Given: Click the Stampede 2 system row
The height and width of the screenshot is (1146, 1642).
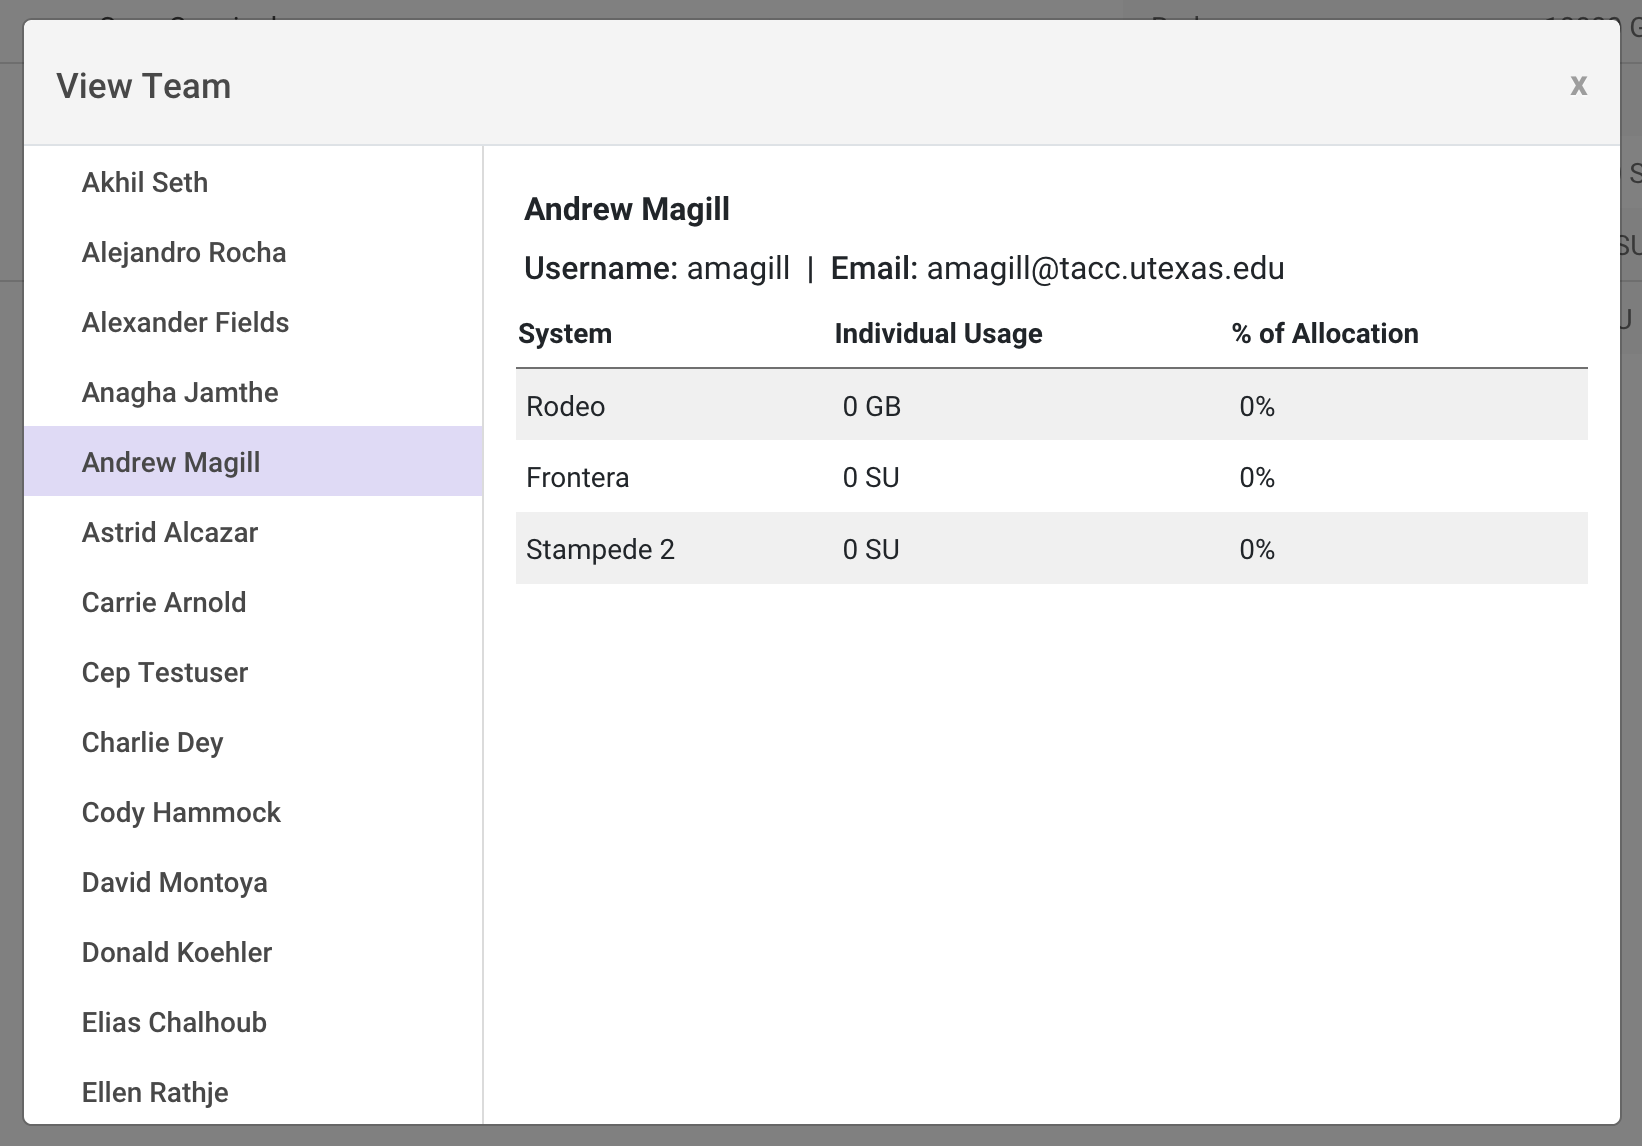Looking at the screenshot, I should click(x=1051, y=549).
